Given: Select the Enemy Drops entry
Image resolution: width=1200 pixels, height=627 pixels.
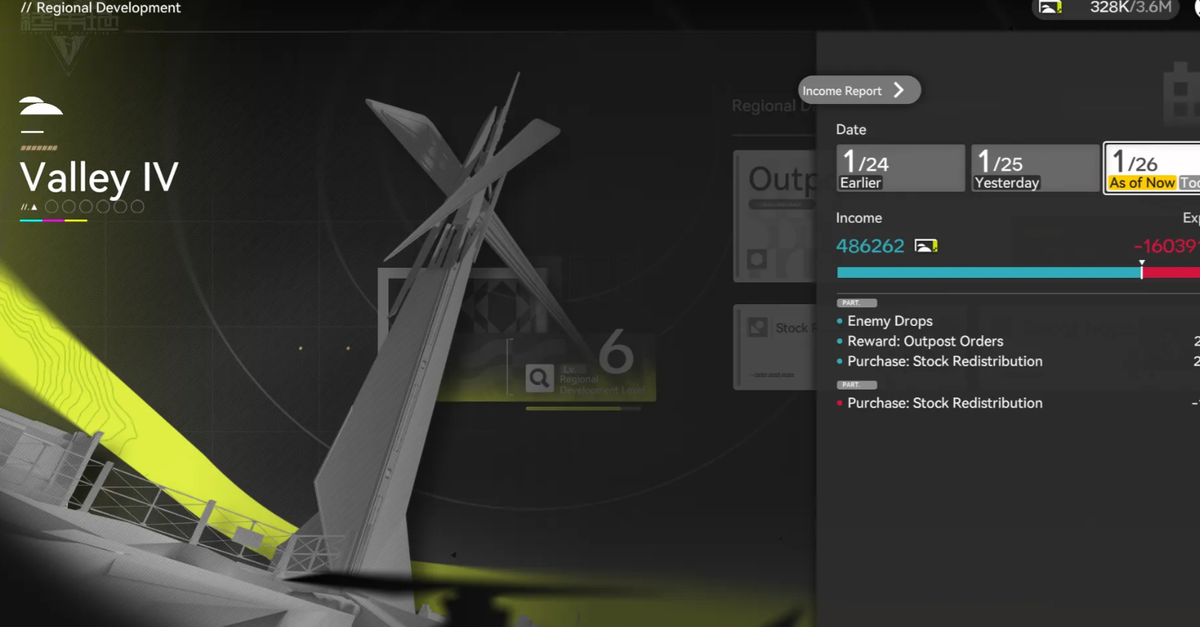Looking at the screenshot, I should [890, 321].
